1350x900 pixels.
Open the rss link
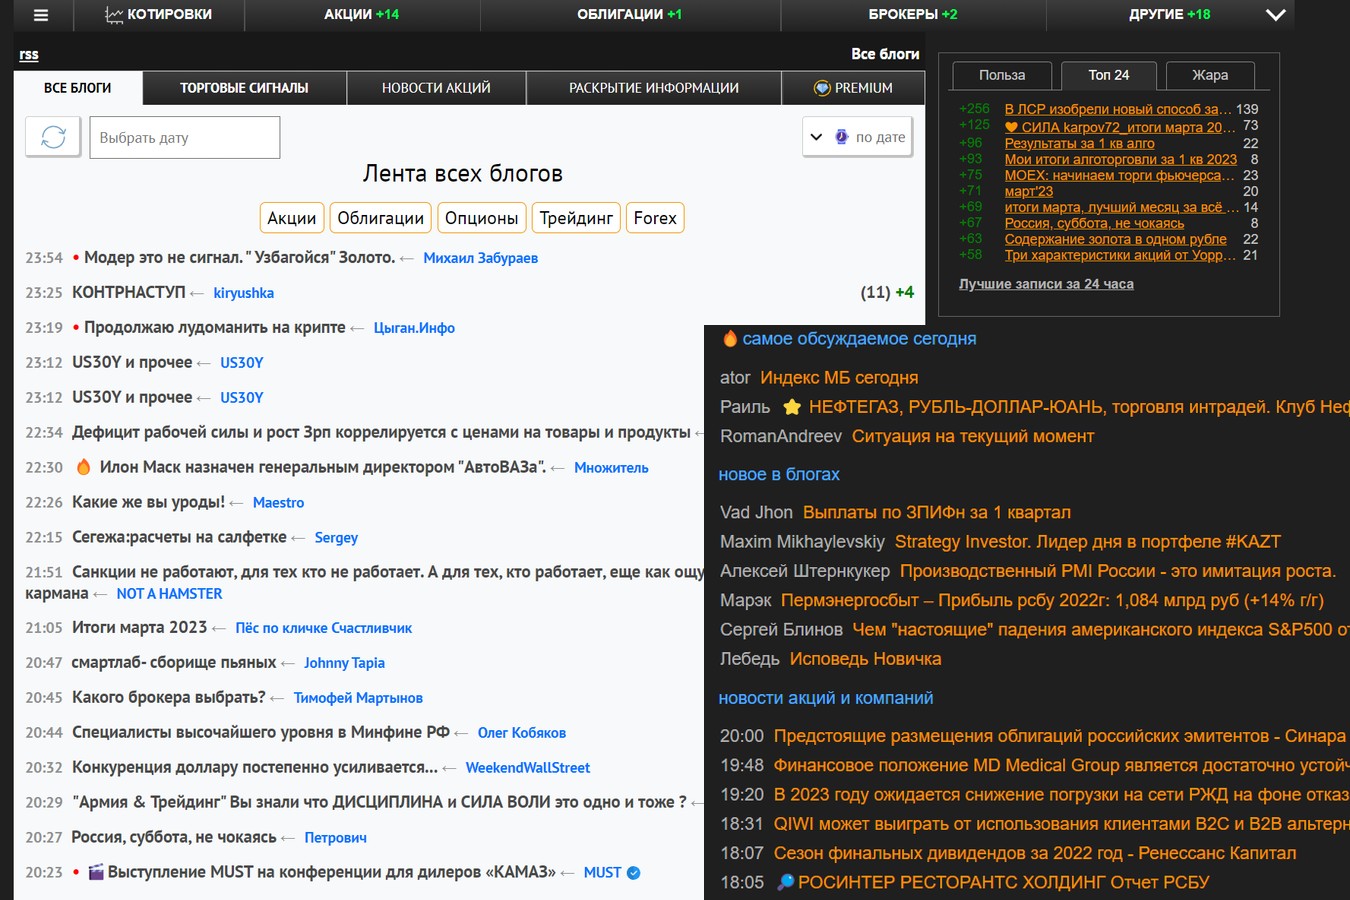coord(29,55)
